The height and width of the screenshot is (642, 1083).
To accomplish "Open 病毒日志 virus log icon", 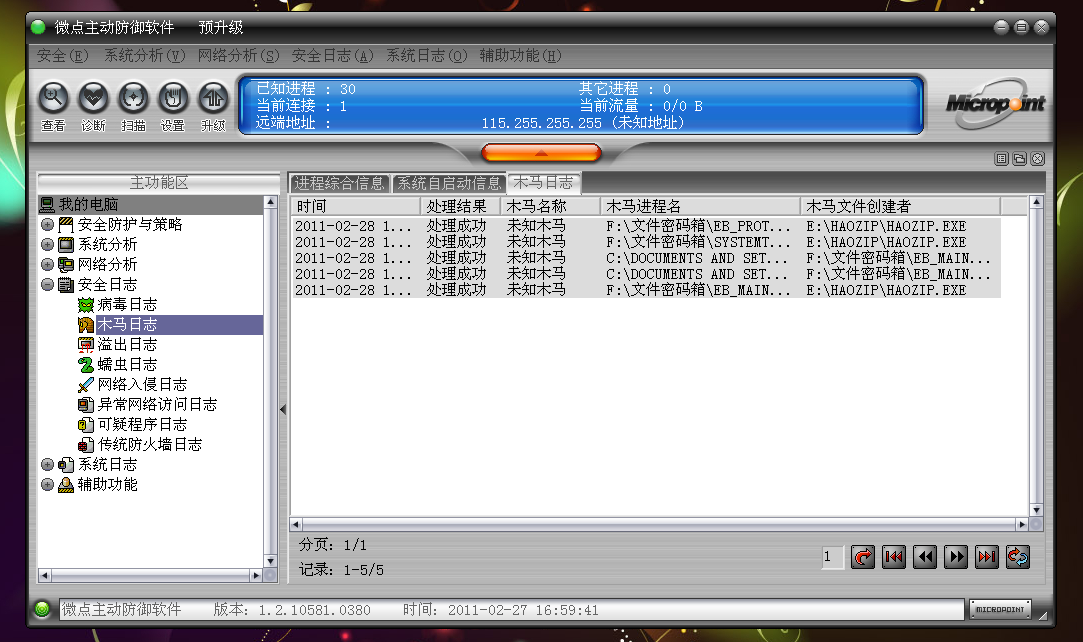I will [x=86, y=304].
